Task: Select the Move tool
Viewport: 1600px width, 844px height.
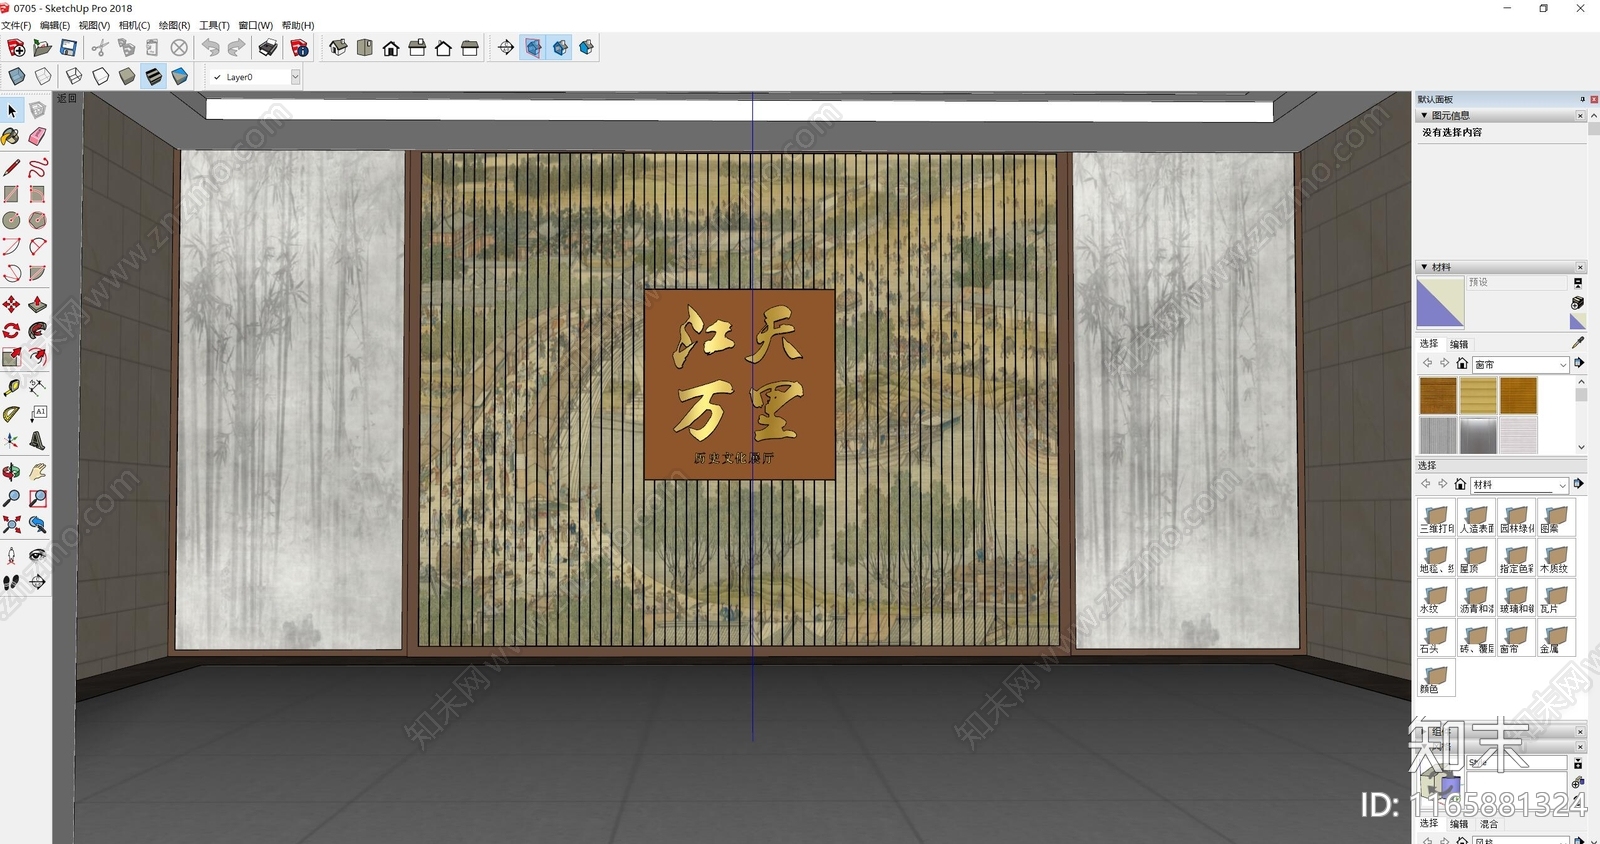Action: pyautogui.click(x=12, y=304)
